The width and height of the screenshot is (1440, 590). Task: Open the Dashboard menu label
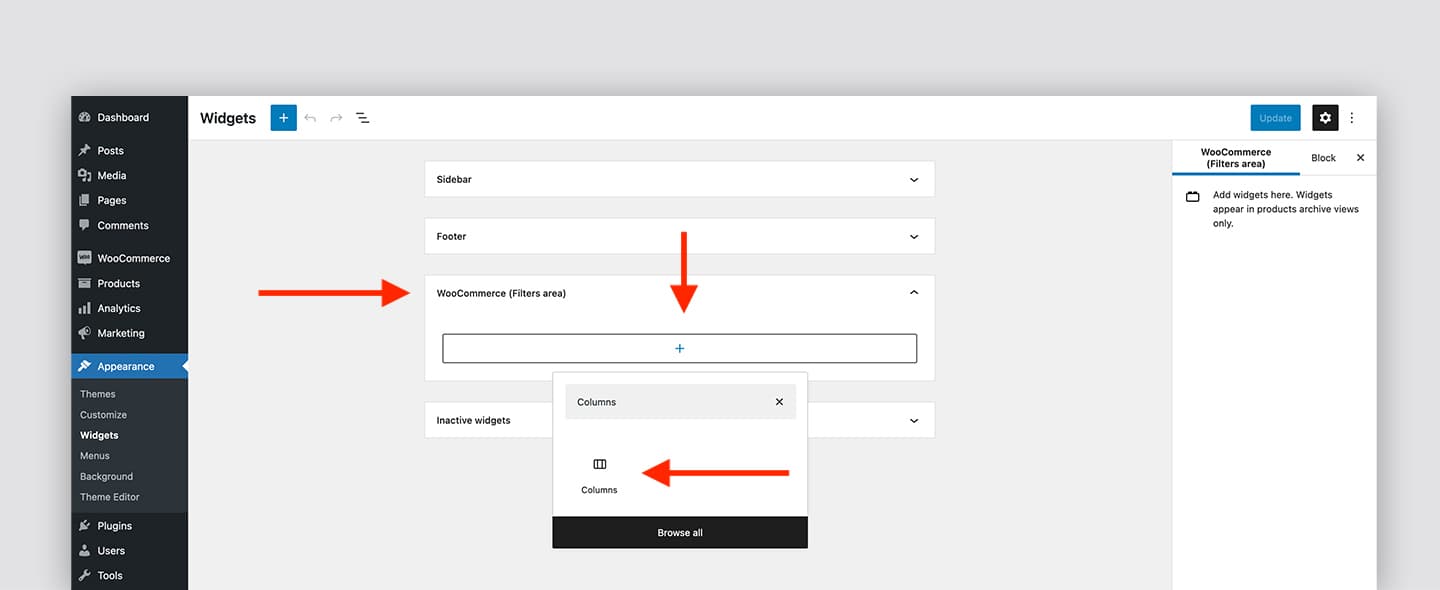(x=123, y=117)
